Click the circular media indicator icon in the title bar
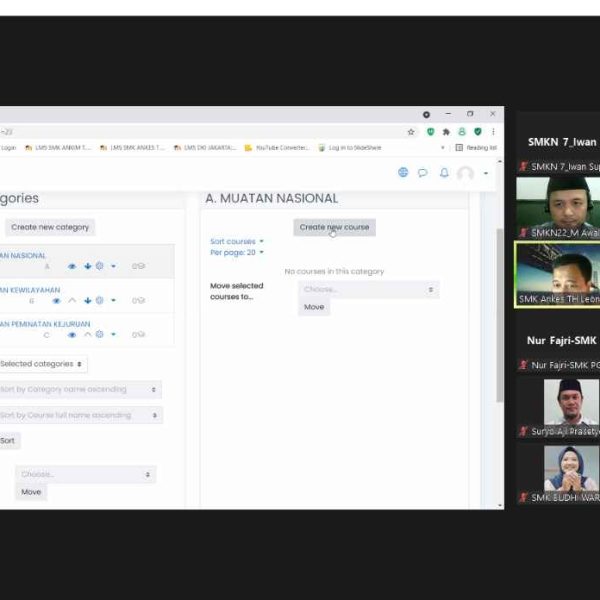Image resolution: width=600 pixels, height=600 pixels. 426,114
